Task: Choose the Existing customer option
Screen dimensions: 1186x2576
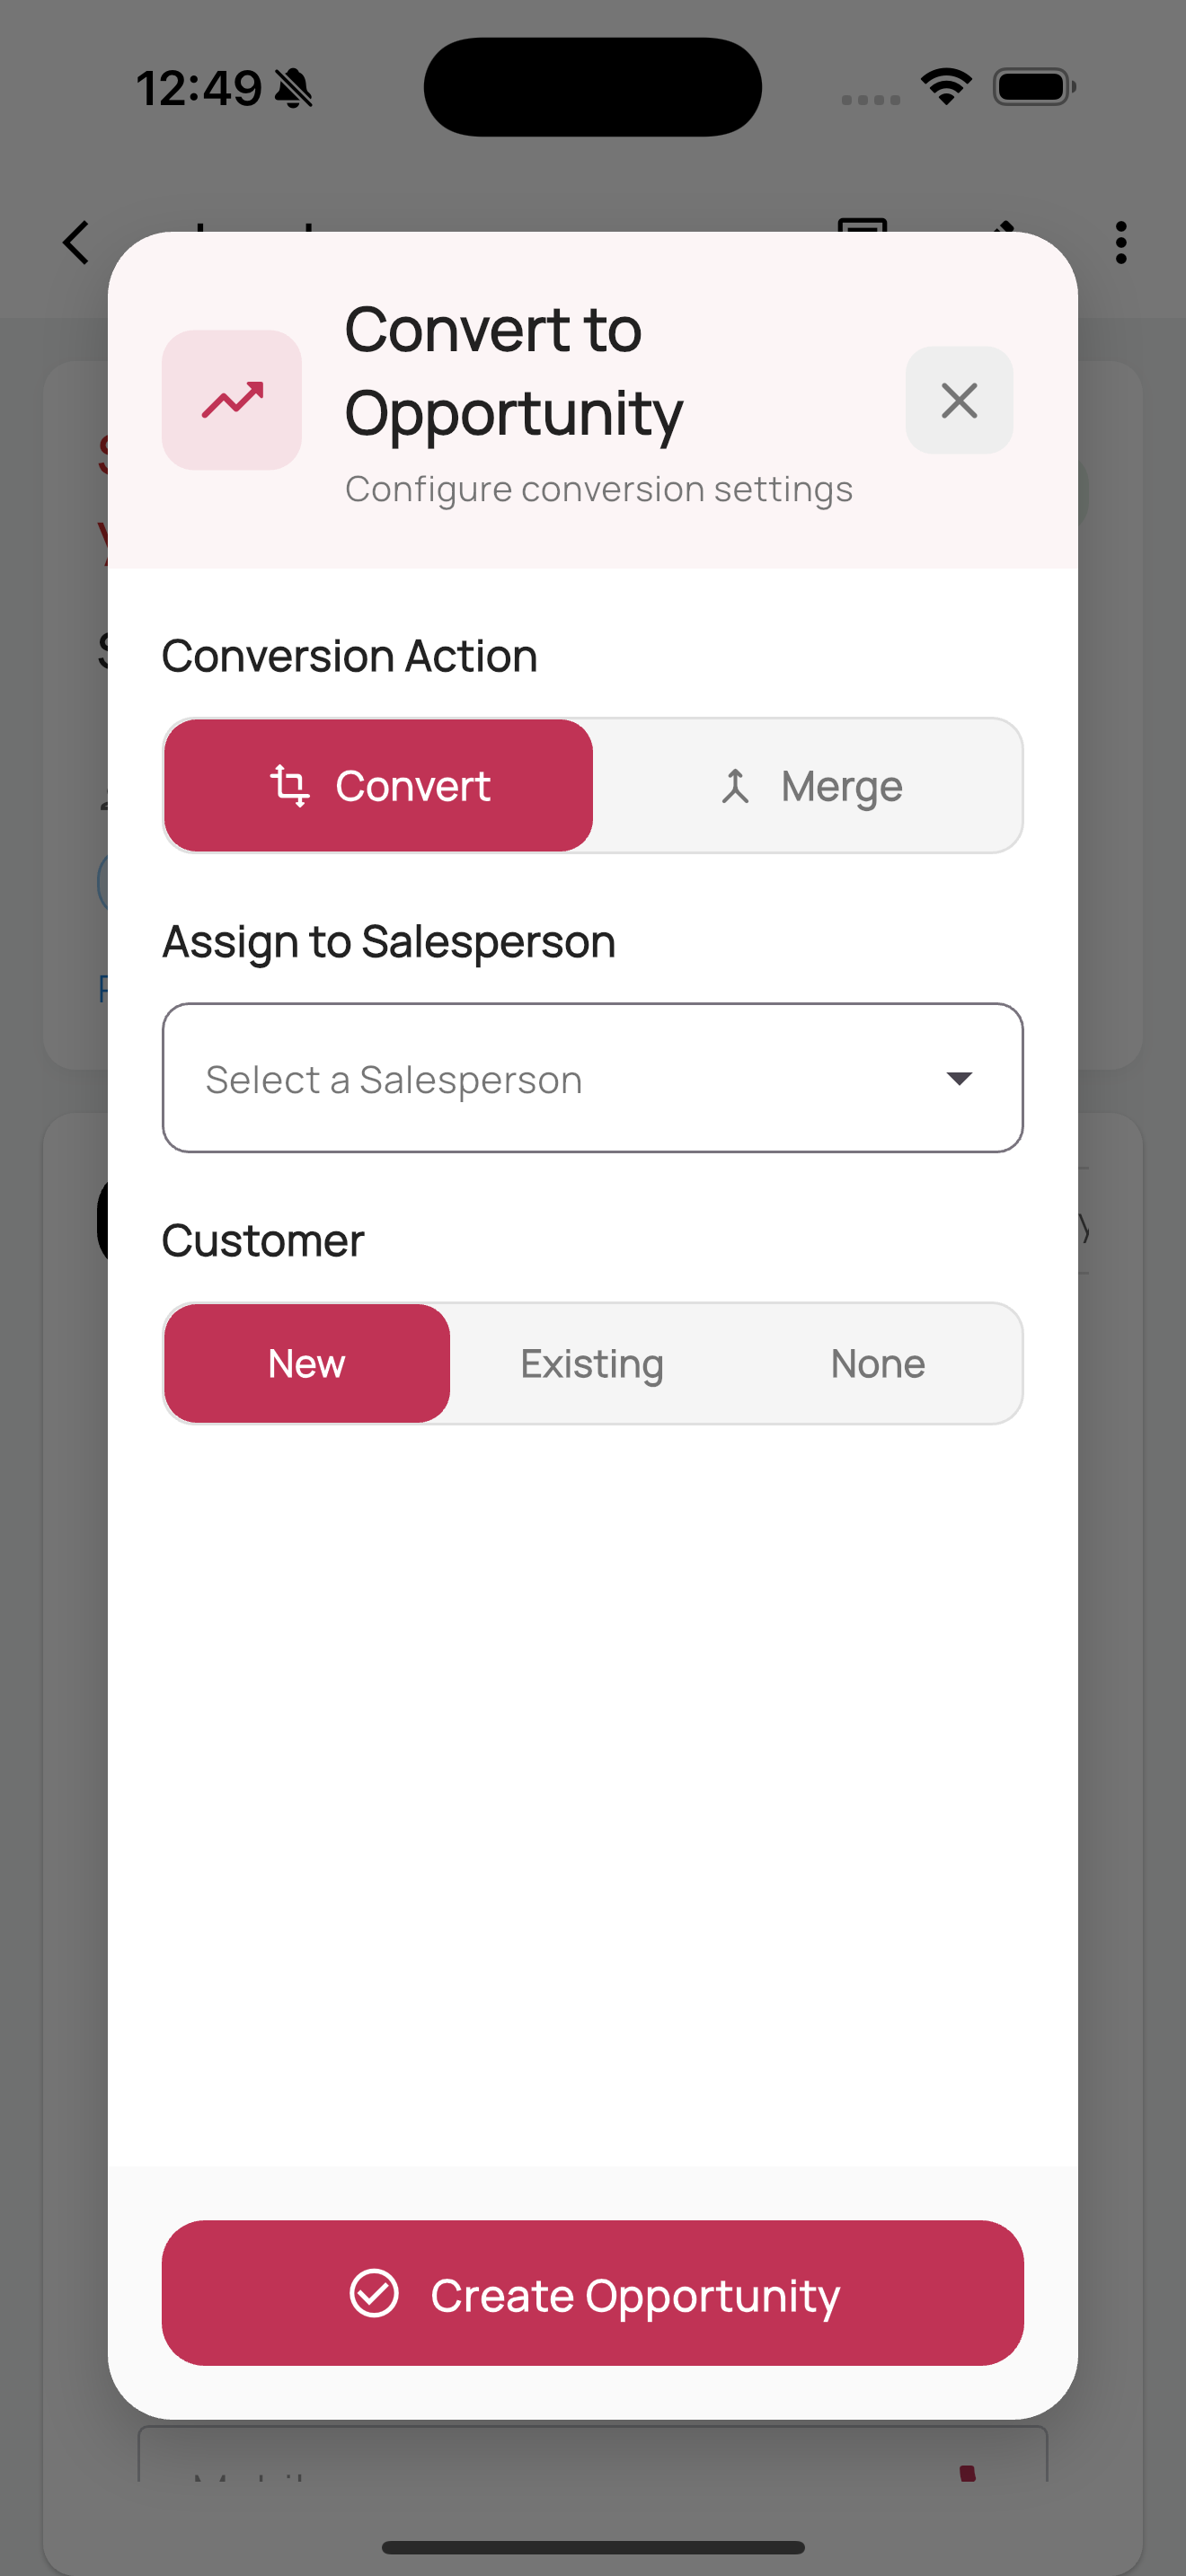Action: [592, 1363]
